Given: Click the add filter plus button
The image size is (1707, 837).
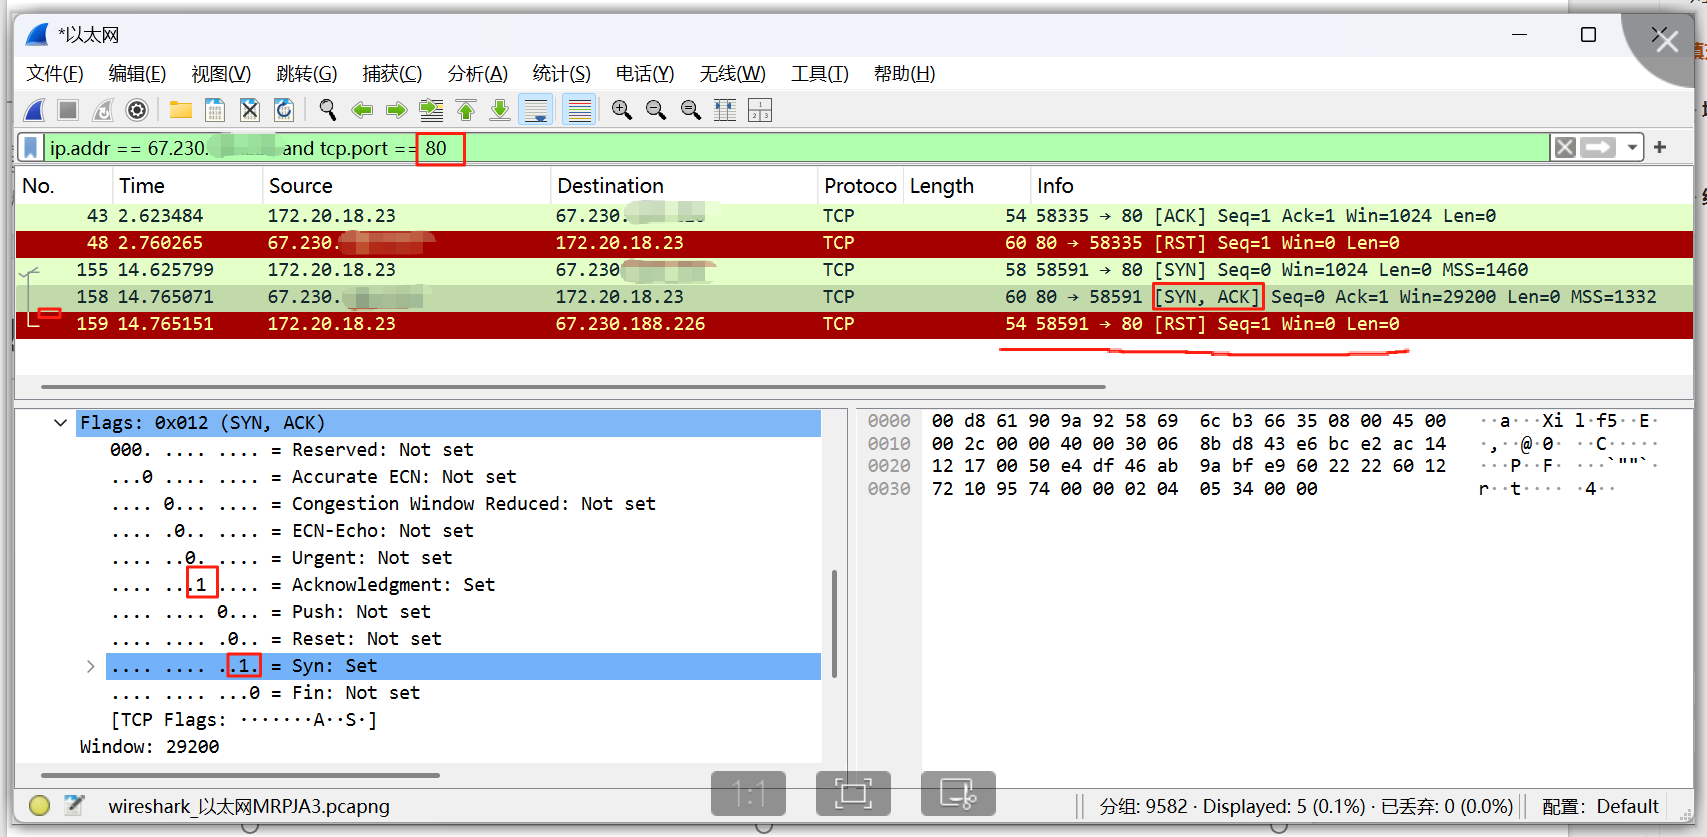Looking at the screenshot, I should click(1660, 148).
